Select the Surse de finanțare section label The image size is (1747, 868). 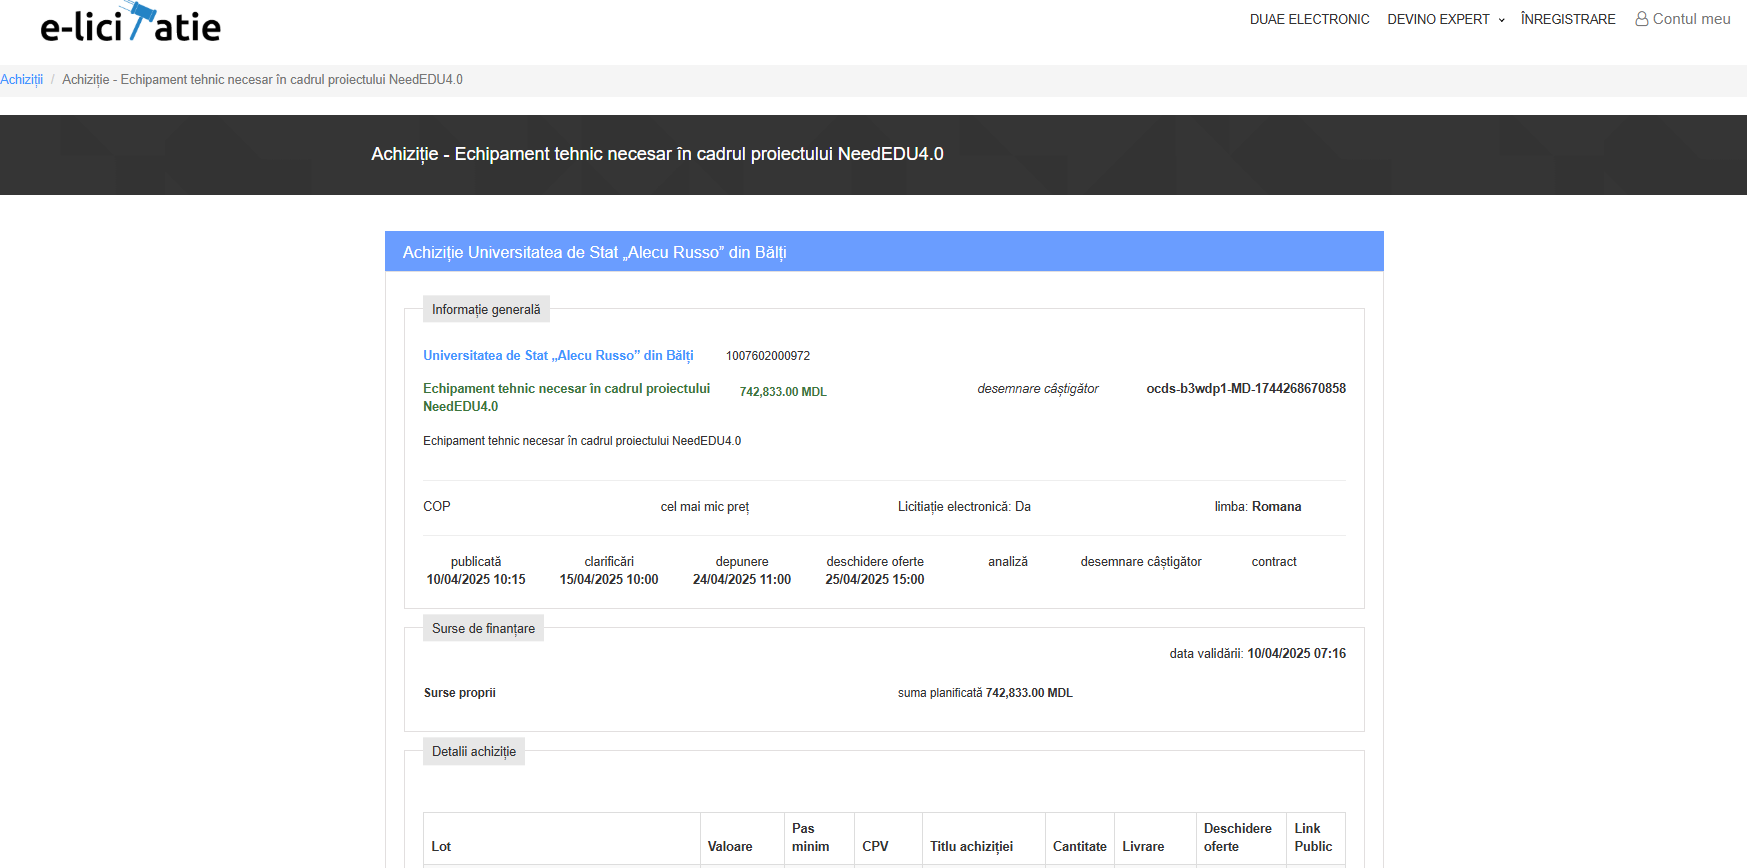point(483,628)
